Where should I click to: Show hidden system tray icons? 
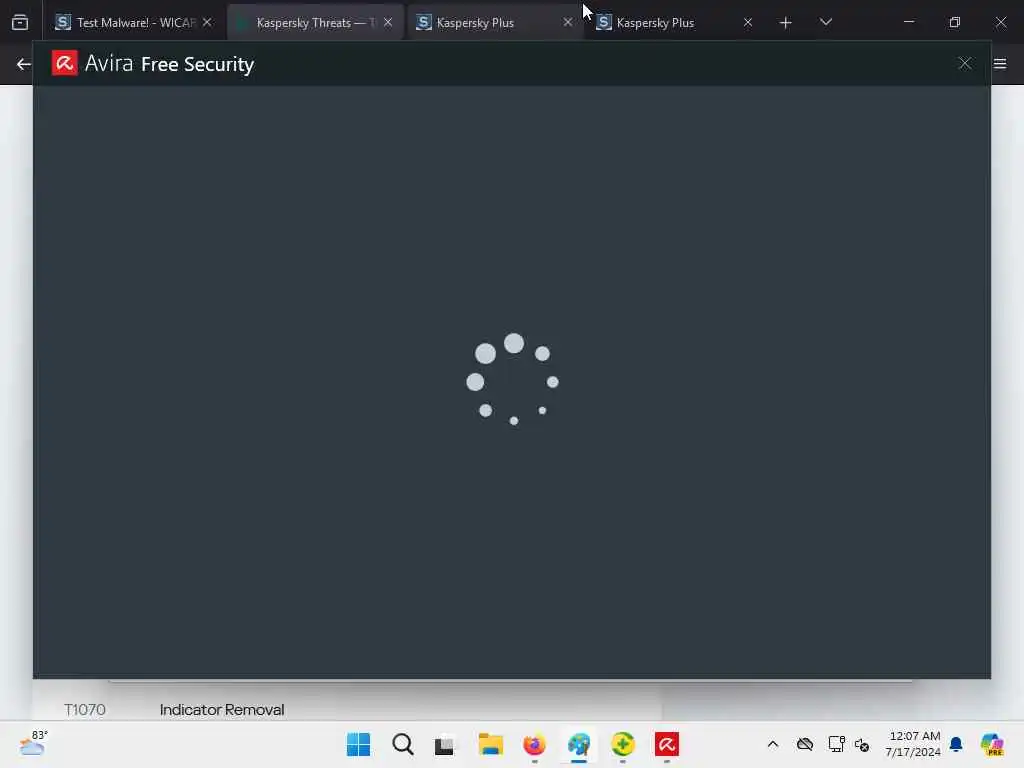(x=773, y=744)
